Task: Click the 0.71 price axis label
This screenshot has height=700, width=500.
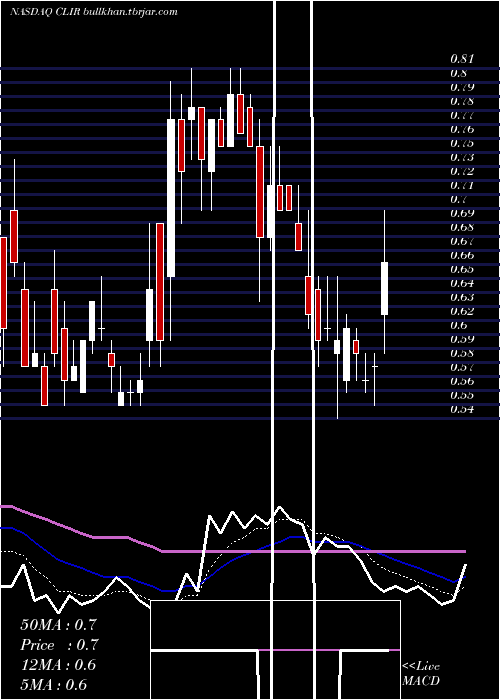Action: coord(462,185)
